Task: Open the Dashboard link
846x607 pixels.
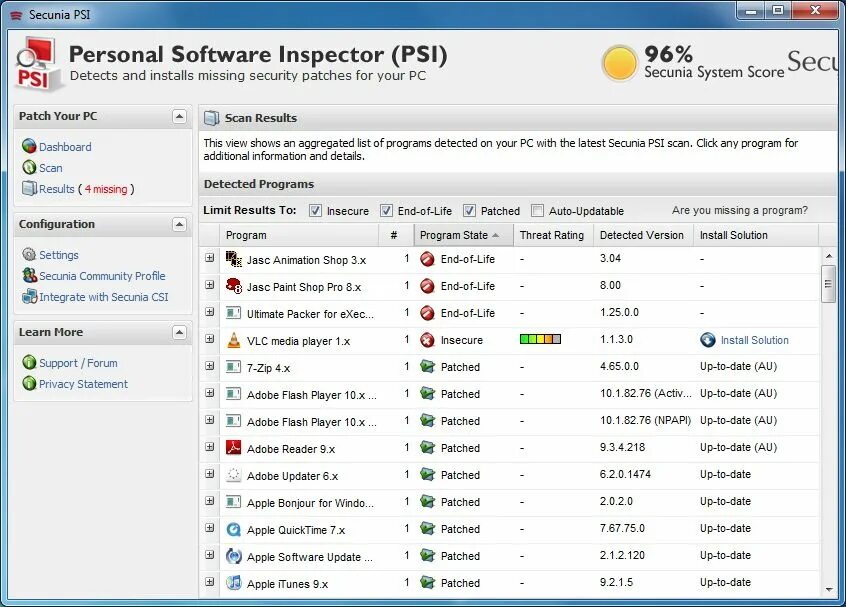Action: pyautogui.click(x=65, y=147)
